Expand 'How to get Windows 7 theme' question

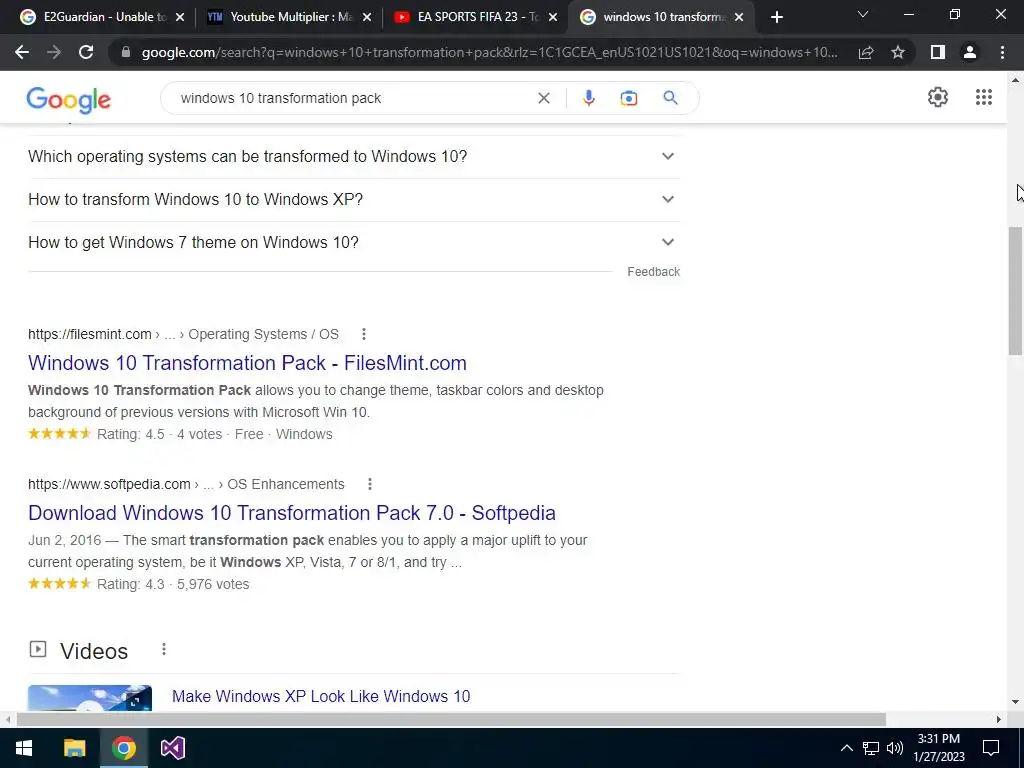pos(353,242)
